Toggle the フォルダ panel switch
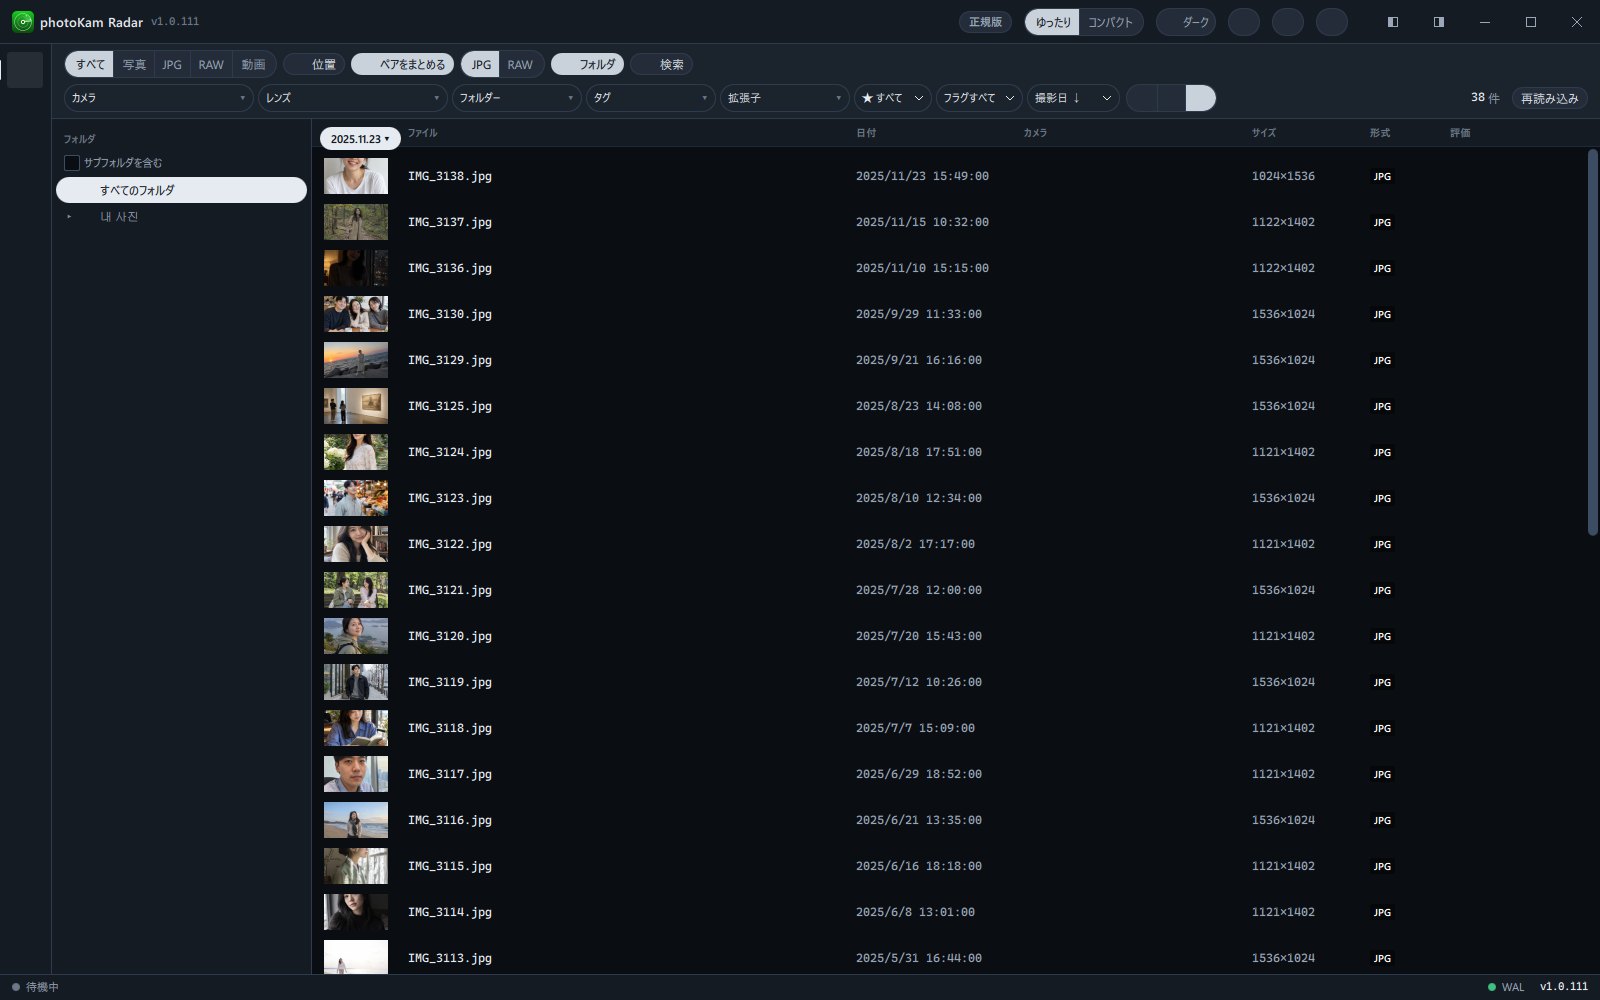The height and width of the screenshot is (1000, 1600). (587, 64)
